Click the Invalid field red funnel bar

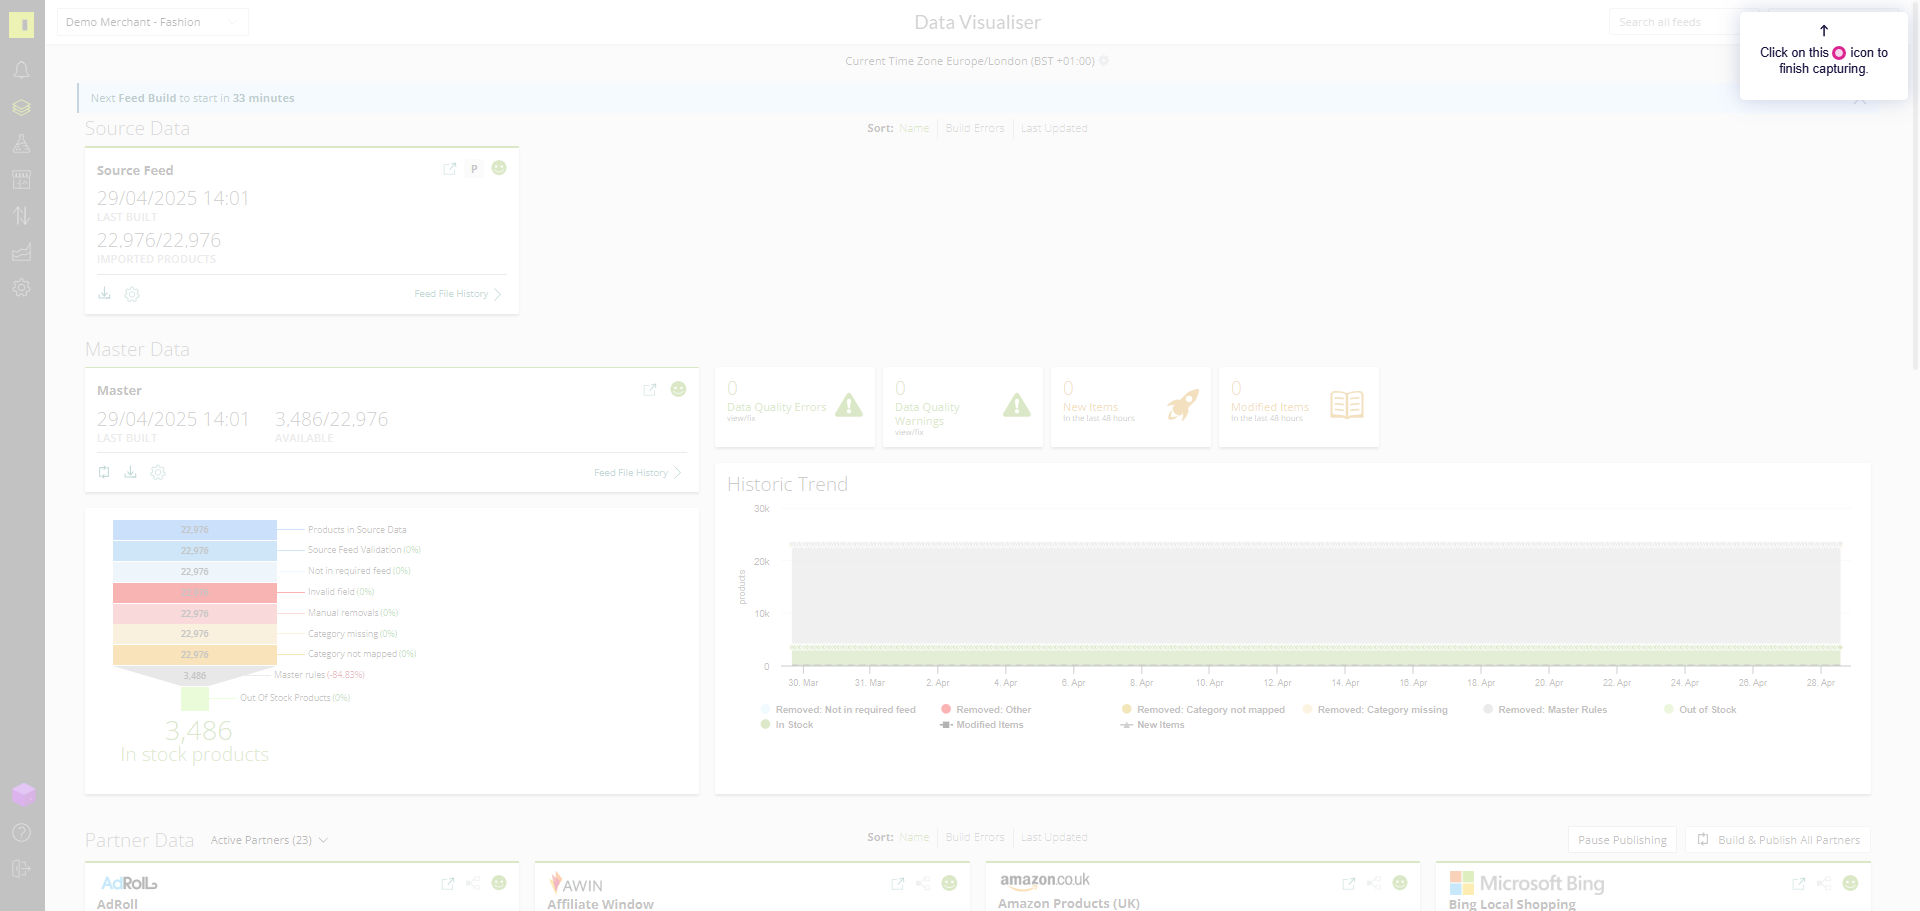(x=195, y=592)
